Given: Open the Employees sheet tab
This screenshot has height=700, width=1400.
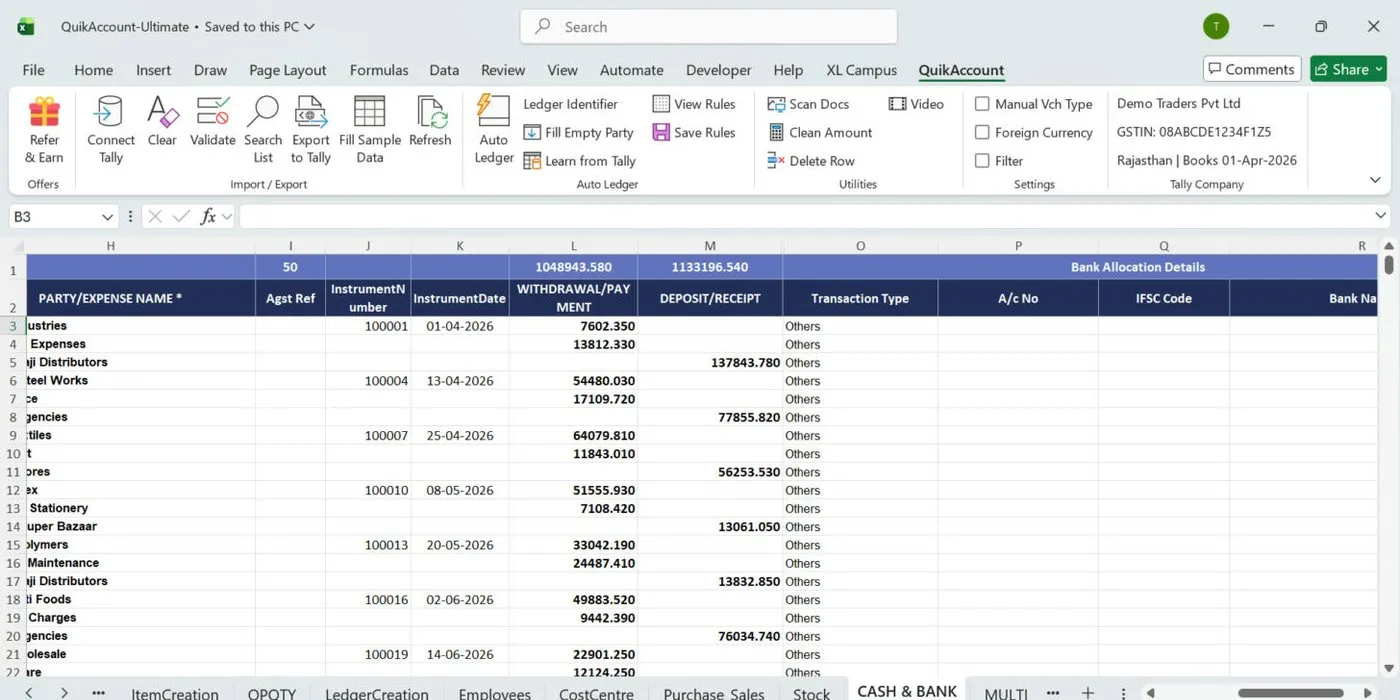Looking at the screenshot, I should click(x=494, y=693).
